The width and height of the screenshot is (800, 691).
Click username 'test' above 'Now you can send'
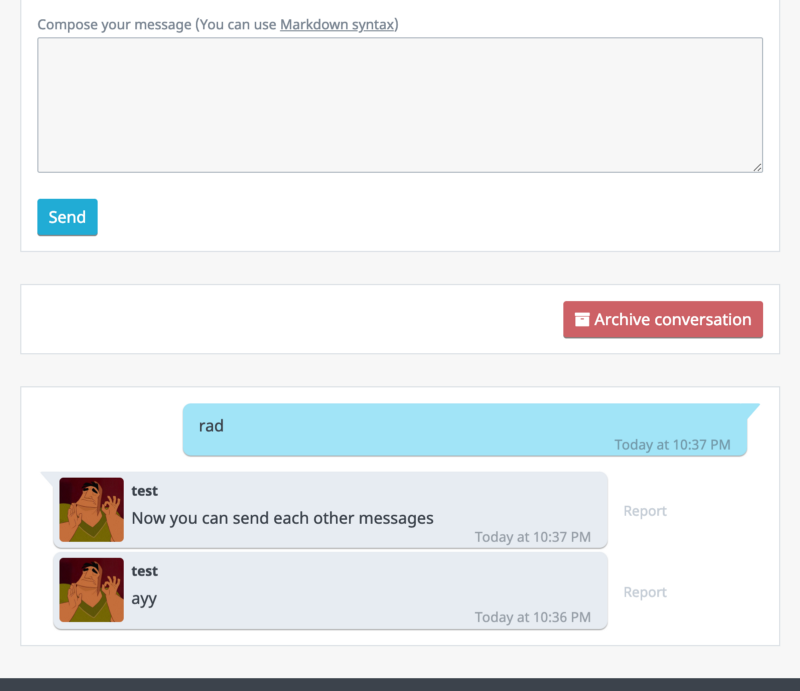pyautogui.click(x=144, y=491)
